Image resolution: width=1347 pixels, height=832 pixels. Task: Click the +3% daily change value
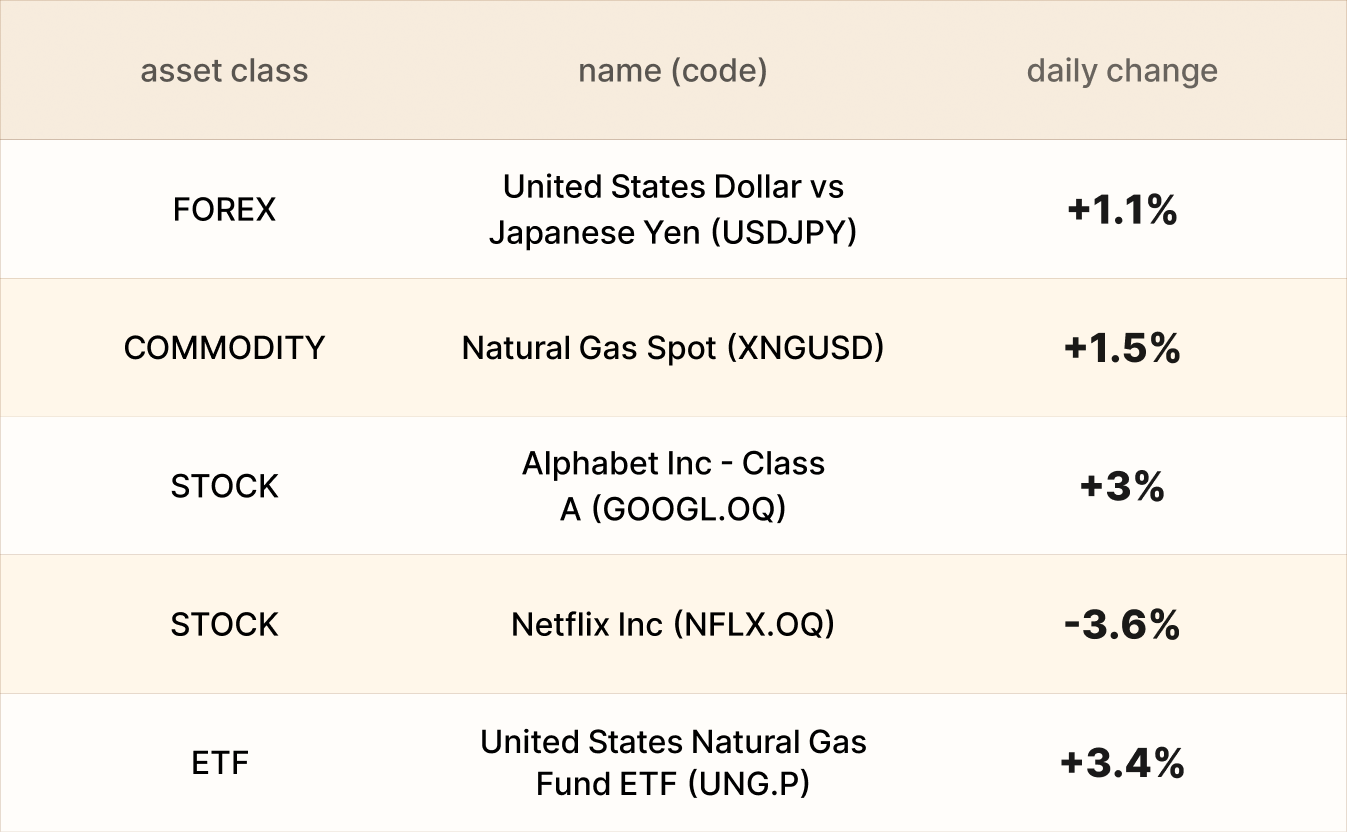(1122, 486)
